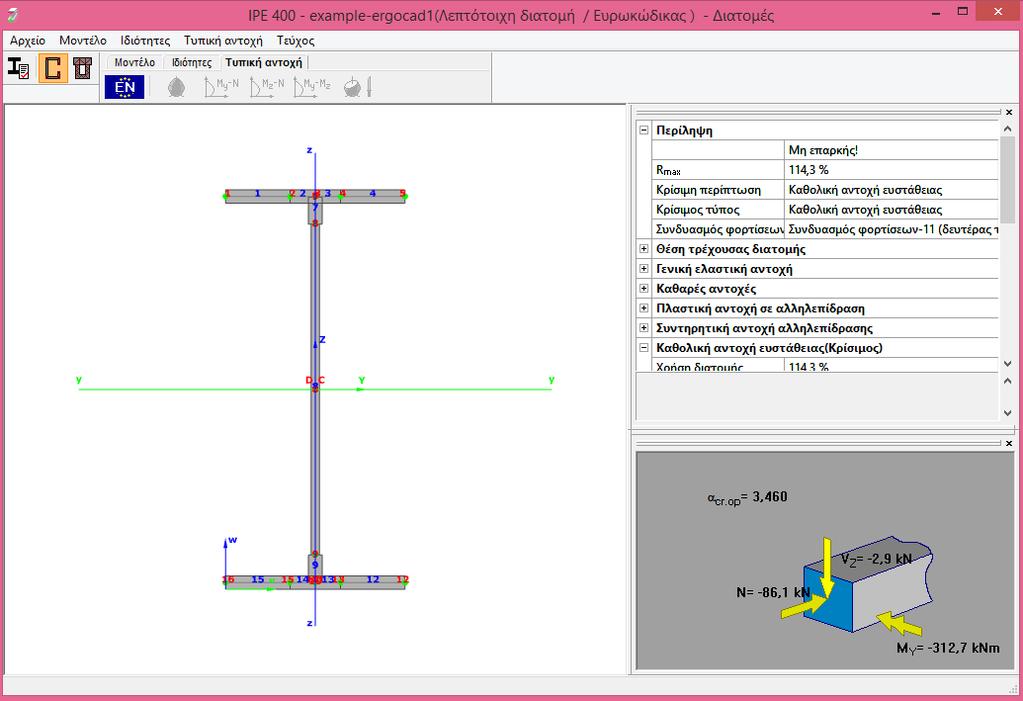Expand Θέση τρέχουσας διατομής section
This screenshot has height=701, width=1023.
(x=644, y=249)
